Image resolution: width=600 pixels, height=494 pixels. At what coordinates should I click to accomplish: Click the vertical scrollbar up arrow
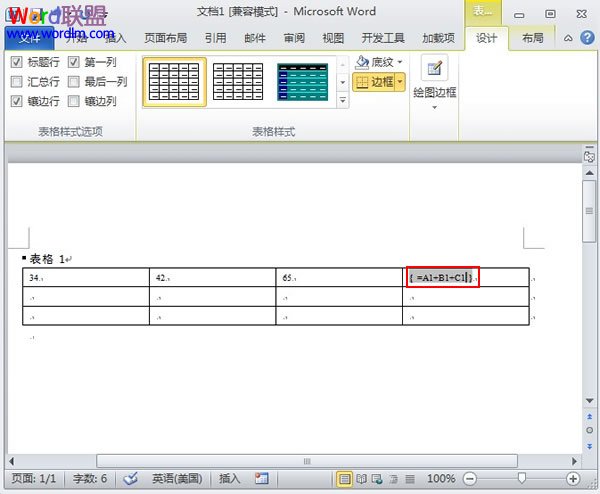point(589,173)
